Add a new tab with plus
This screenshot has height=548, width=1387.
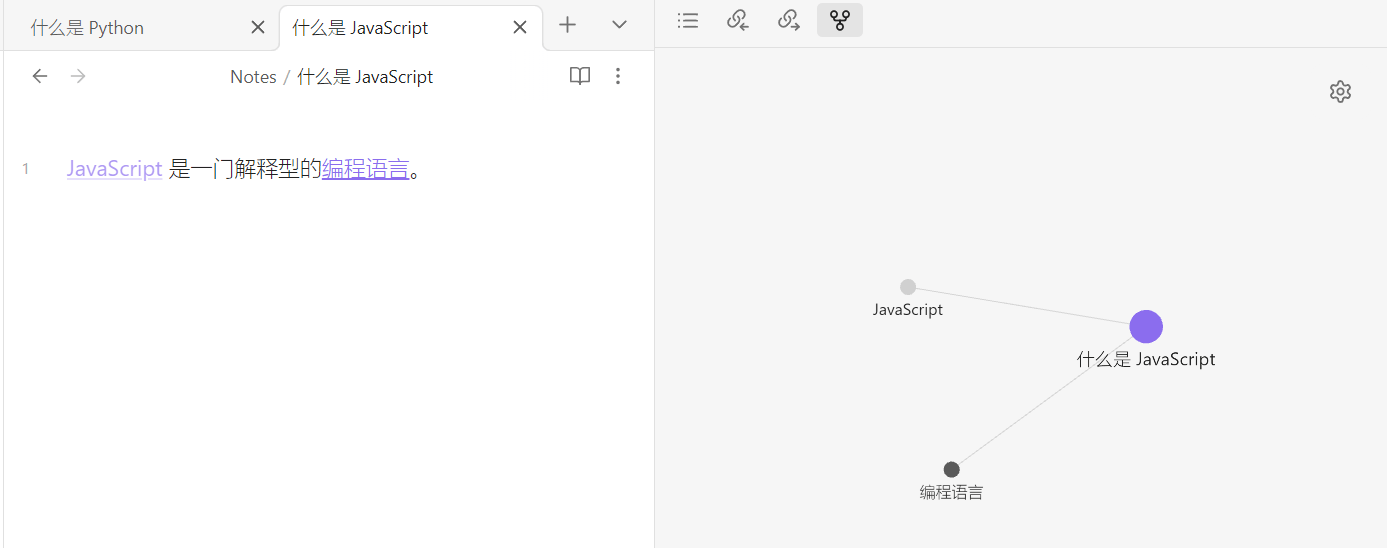pos(567,25)
